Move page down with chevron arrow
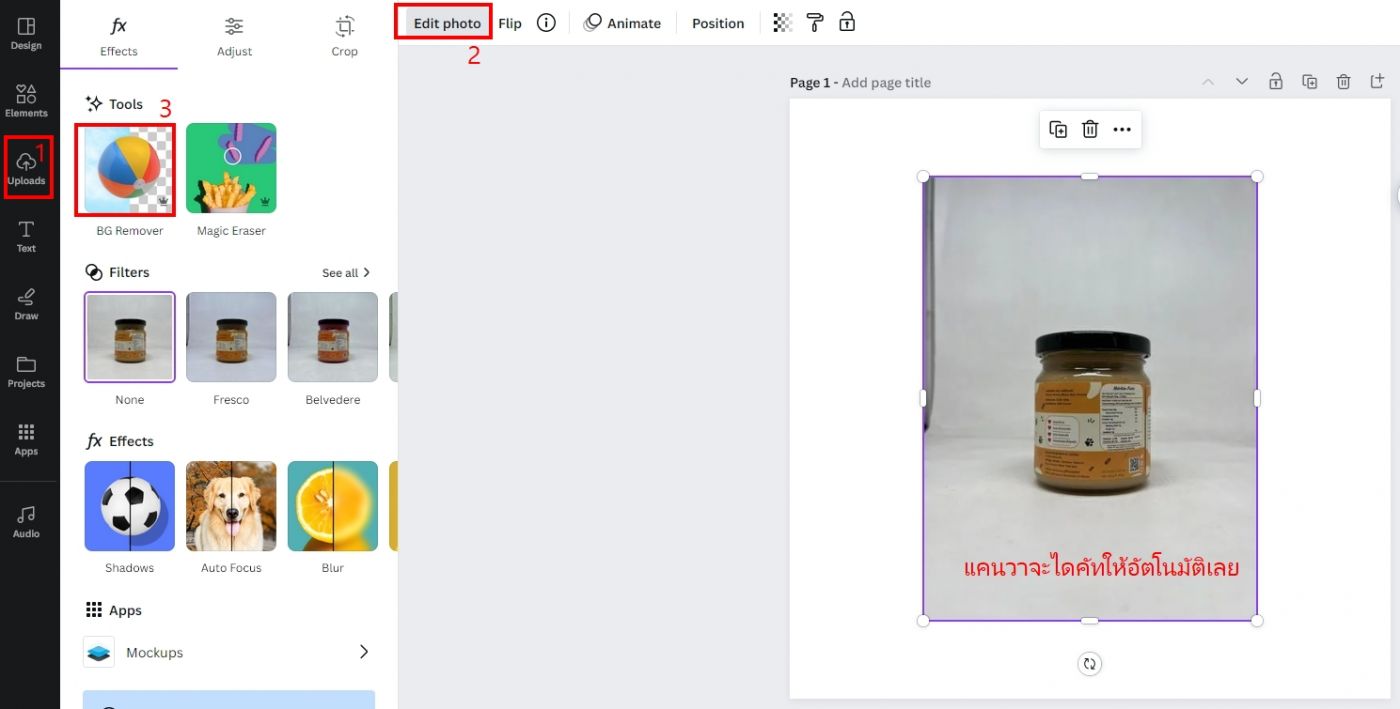 coord(1241,82)
